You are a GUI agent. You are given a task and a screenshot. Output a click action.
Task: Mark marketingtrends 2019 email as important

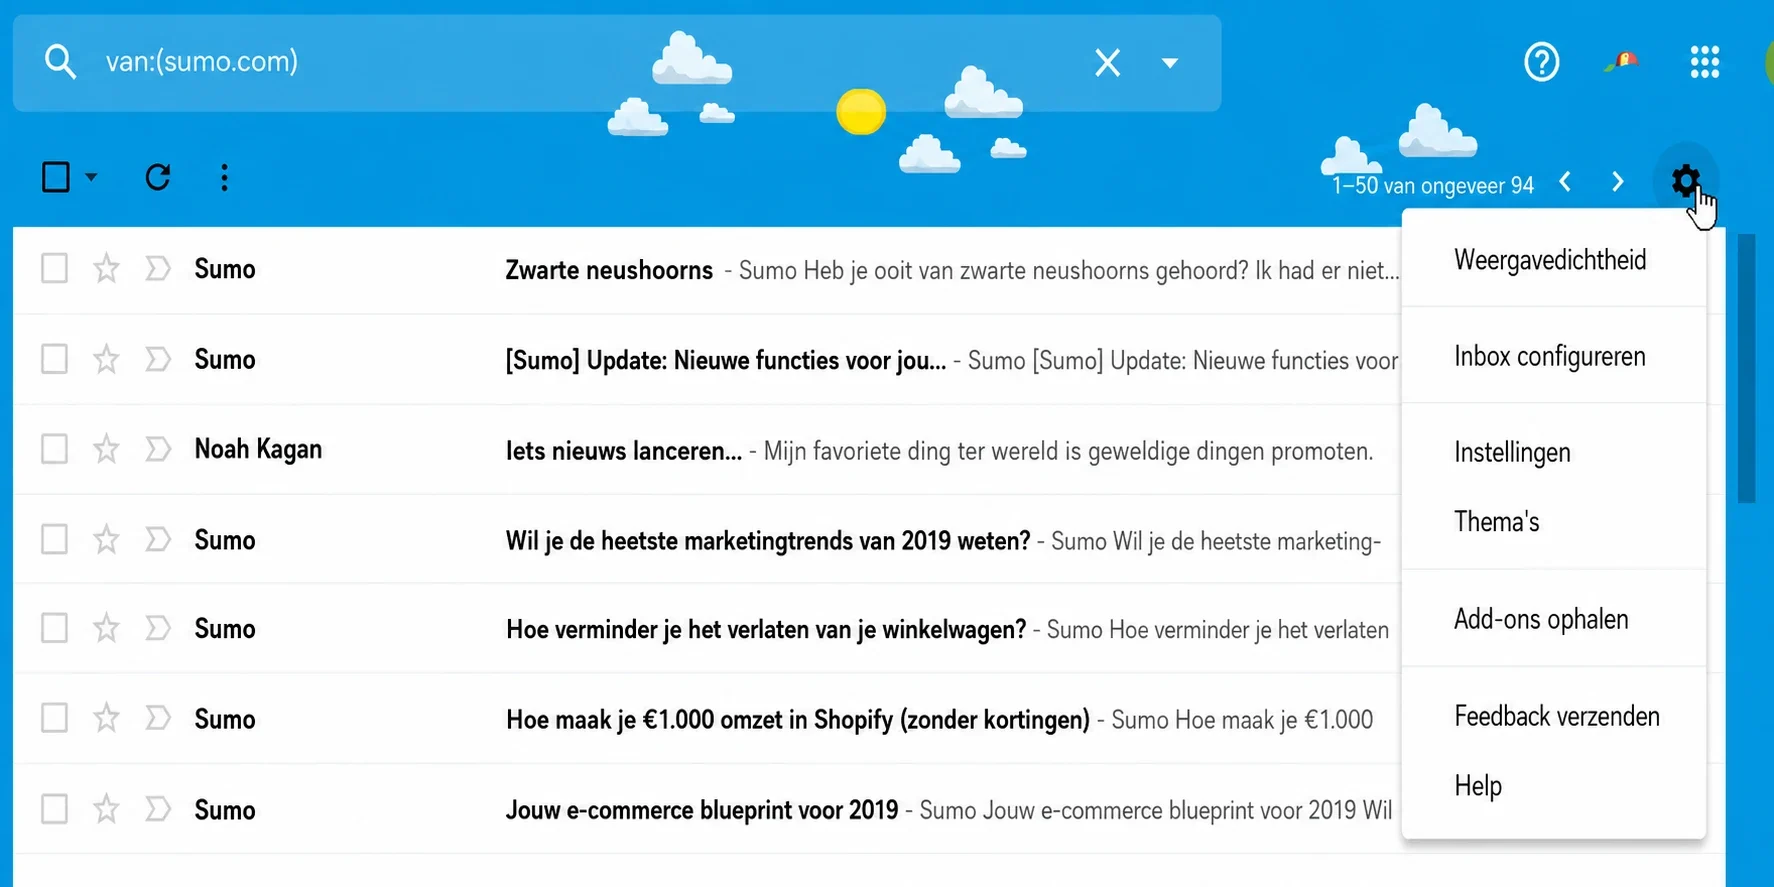[158, 540]
